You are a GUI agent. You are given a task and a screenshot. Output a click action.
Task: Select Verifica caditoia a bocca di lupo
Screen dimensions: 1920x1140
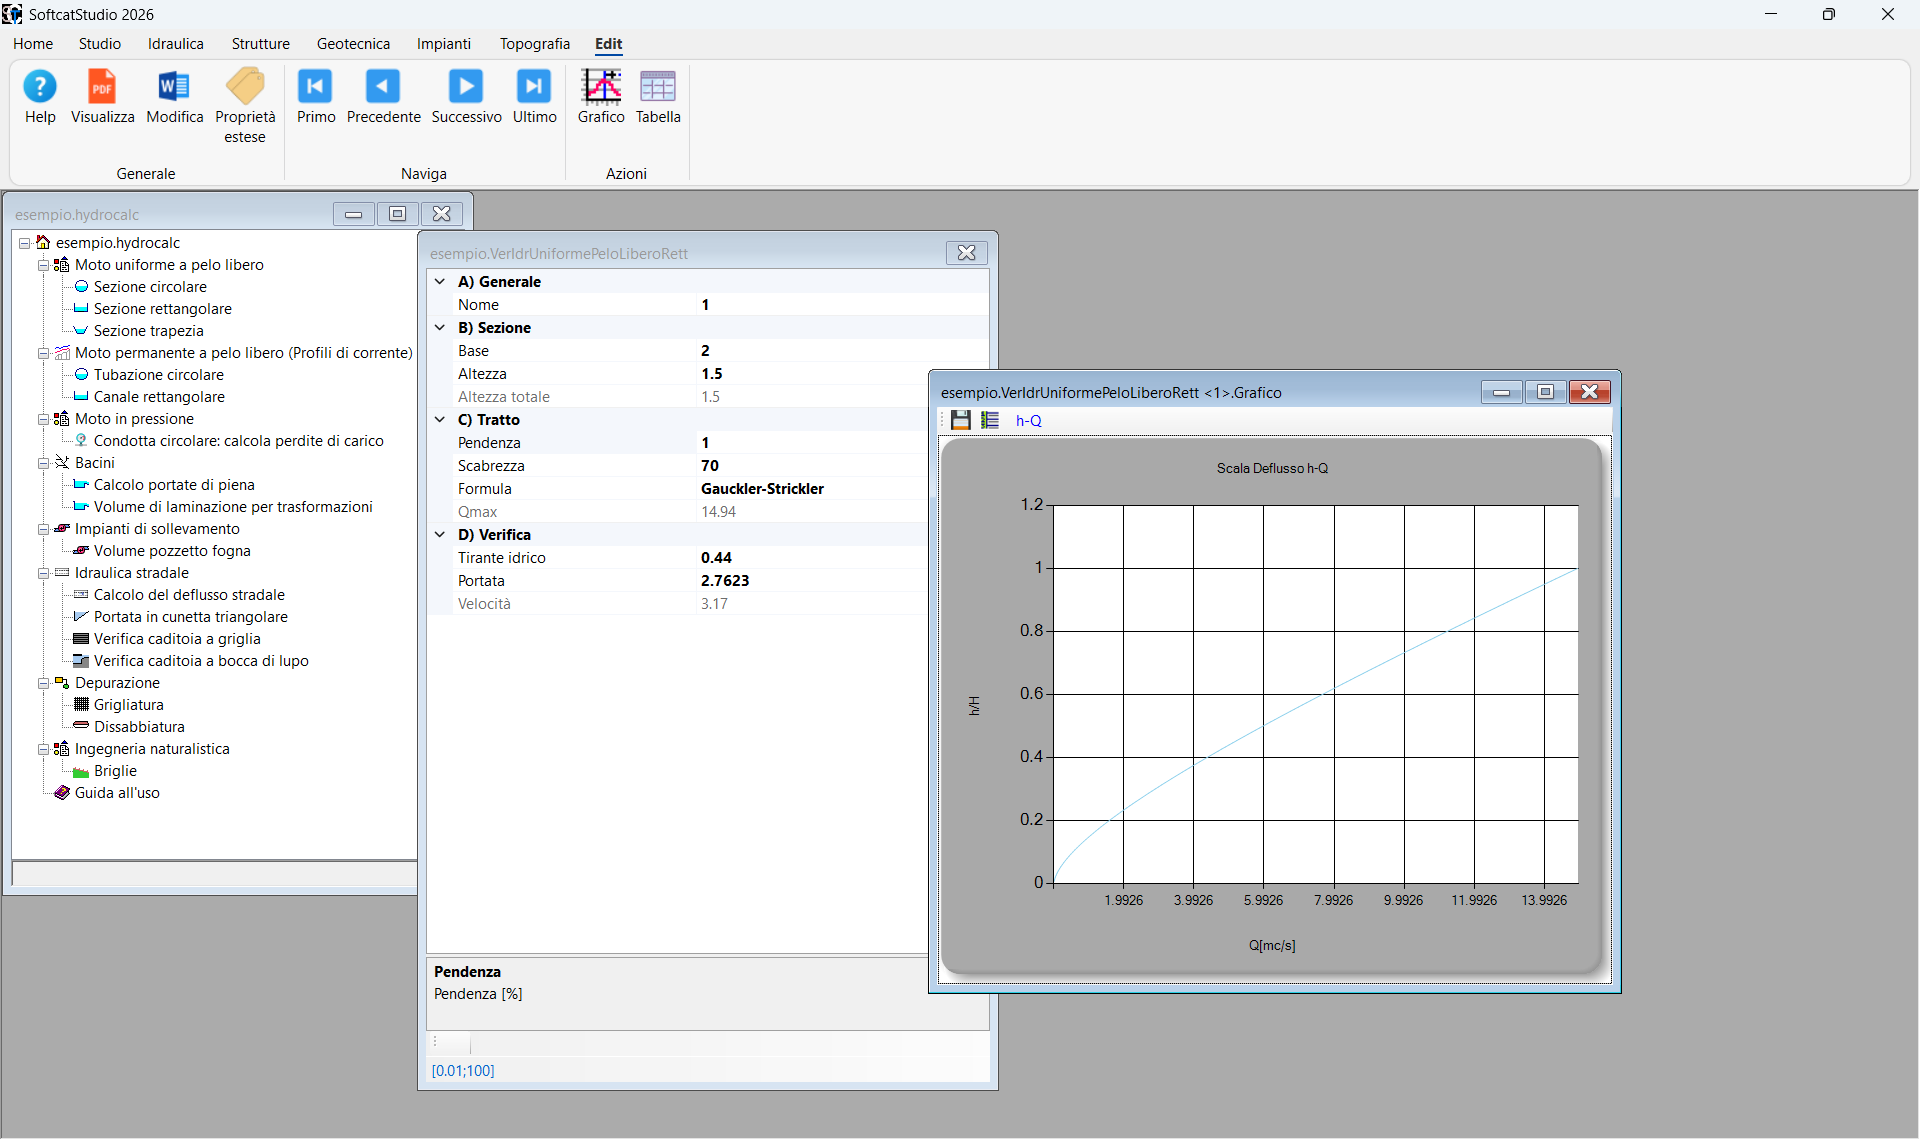pyautogui.click(x=201, y=661)
